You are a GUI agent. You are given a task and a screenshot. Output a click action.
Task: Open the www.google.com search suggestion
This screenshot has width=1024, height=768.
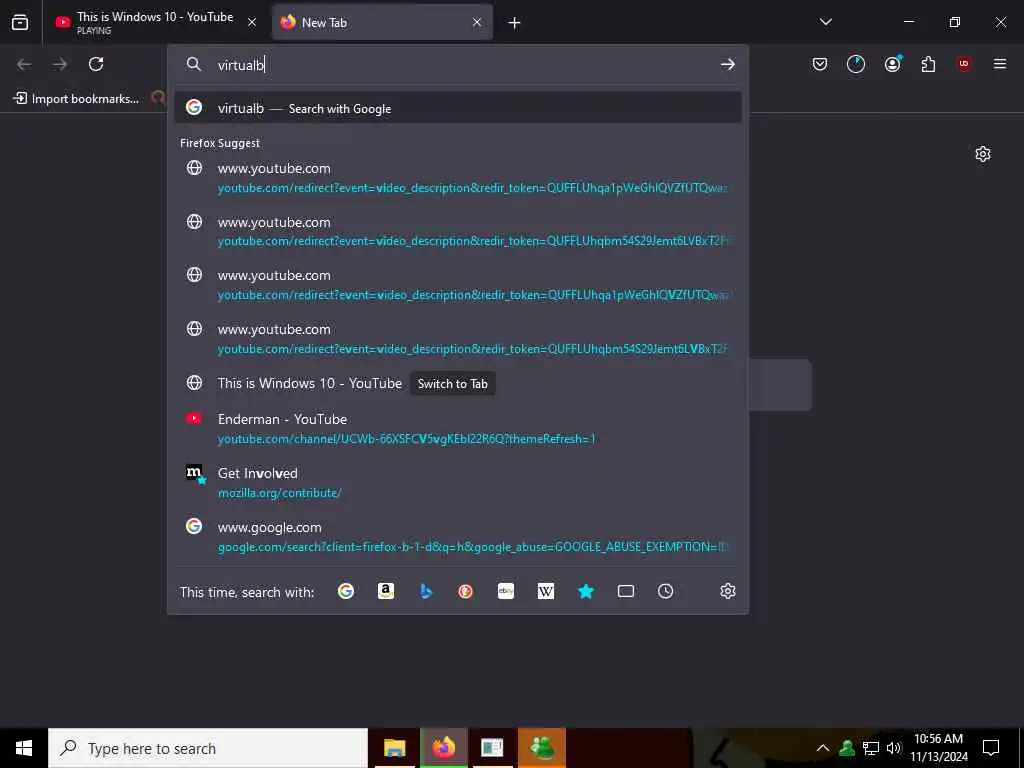pos(458,536)
